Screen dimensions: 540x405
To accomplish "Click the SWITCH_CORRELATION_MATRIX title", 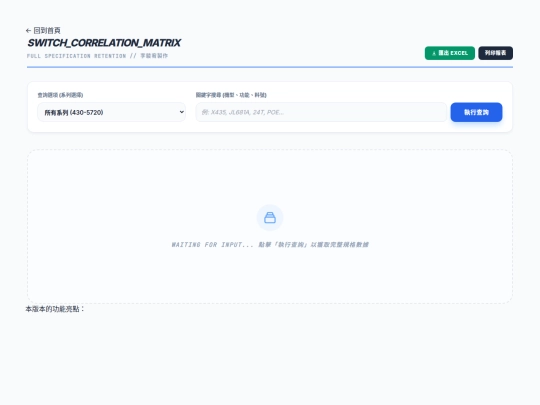I will coord(104,43).
